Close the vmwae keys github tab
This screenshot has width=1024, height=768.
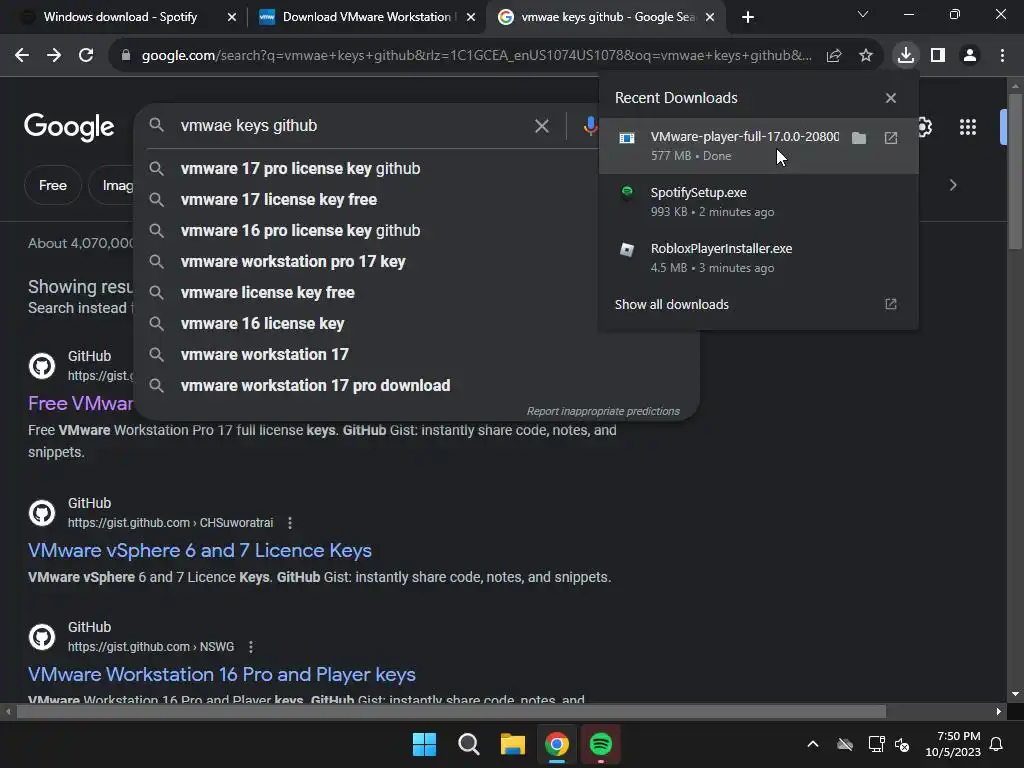[711, 18]
